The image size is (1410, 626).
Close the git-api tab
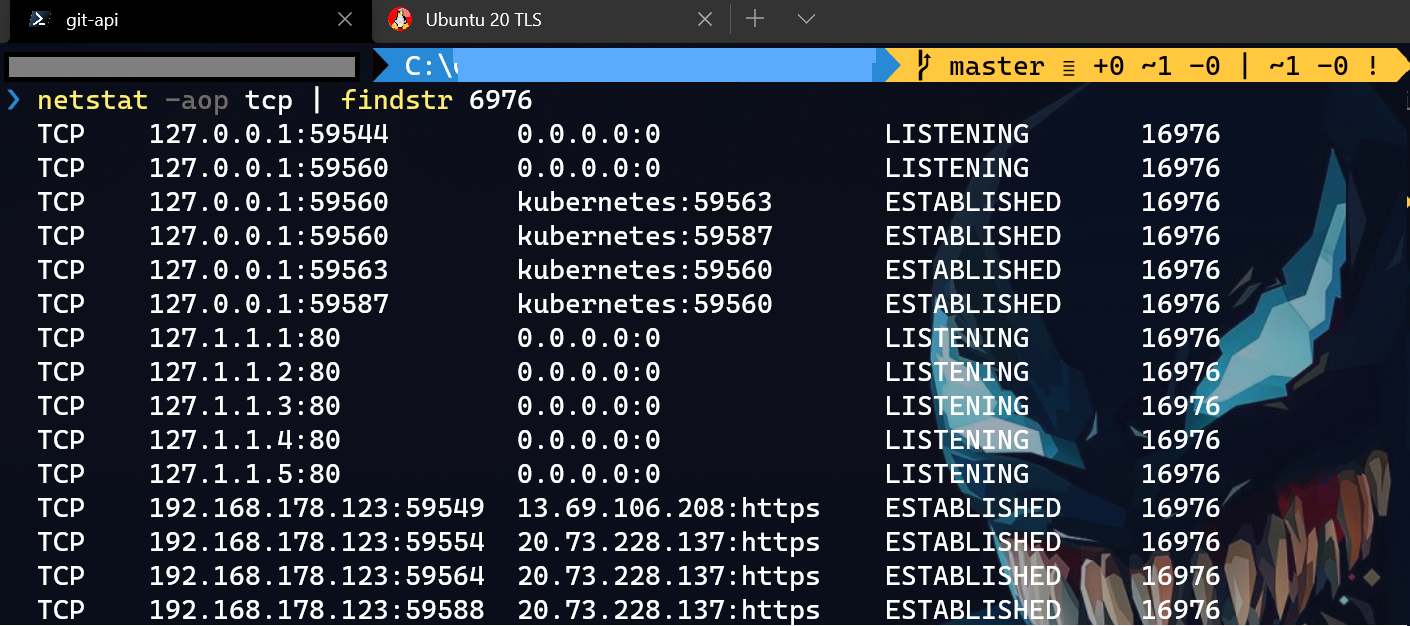[345, 19]
